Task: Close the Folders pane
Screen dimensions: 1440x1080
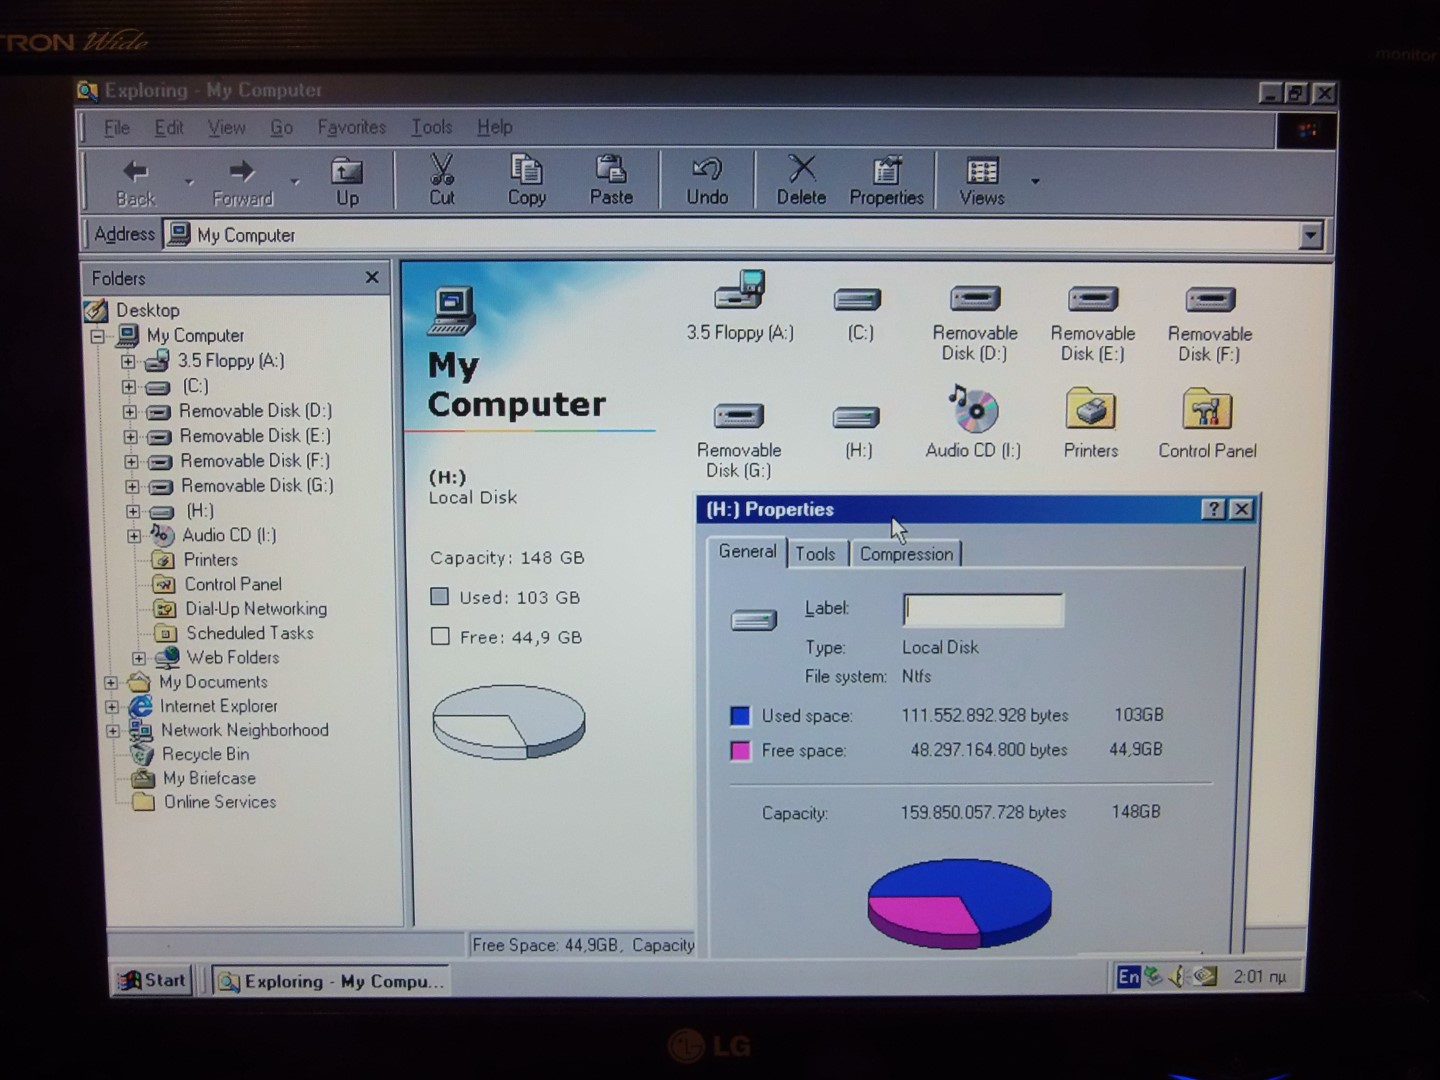Action: (x=372, y=278)
